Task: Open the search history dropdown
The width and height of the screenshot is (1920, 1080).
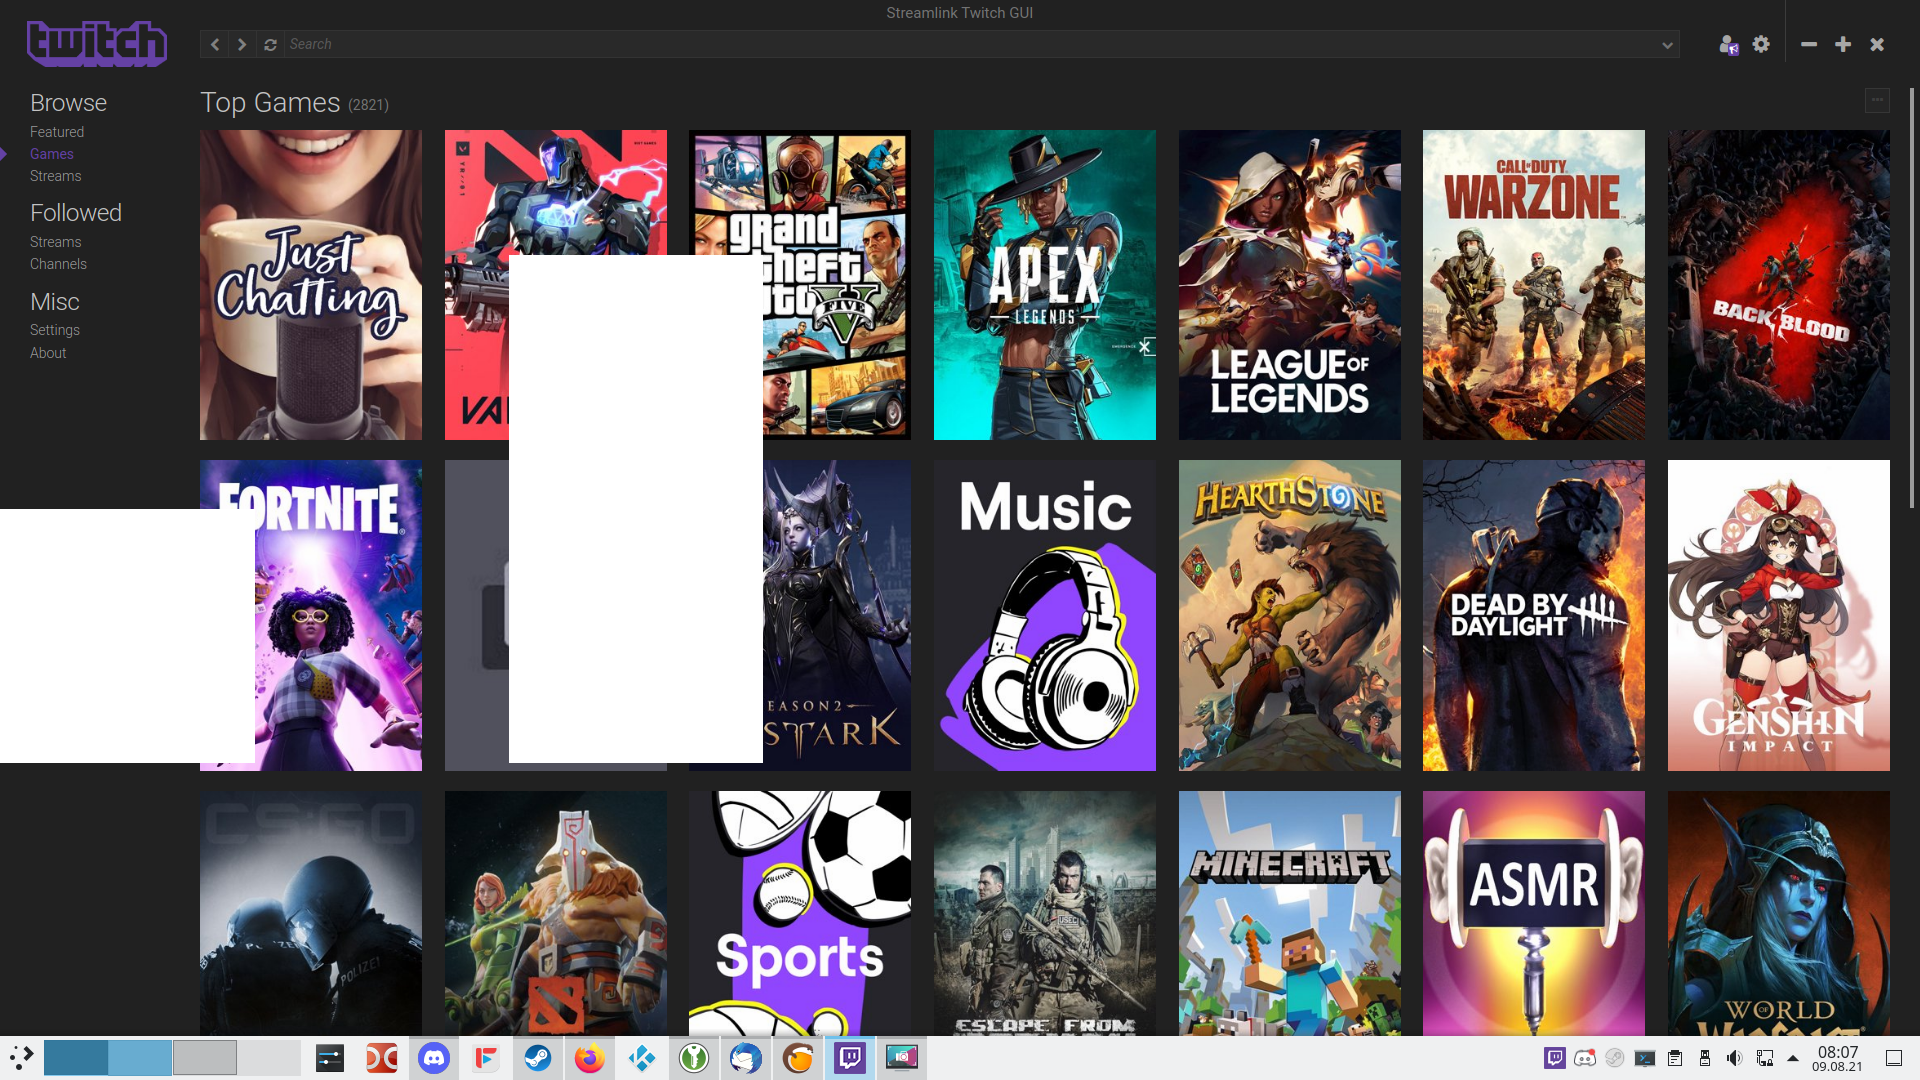Action: click(x=1668, y=44)
